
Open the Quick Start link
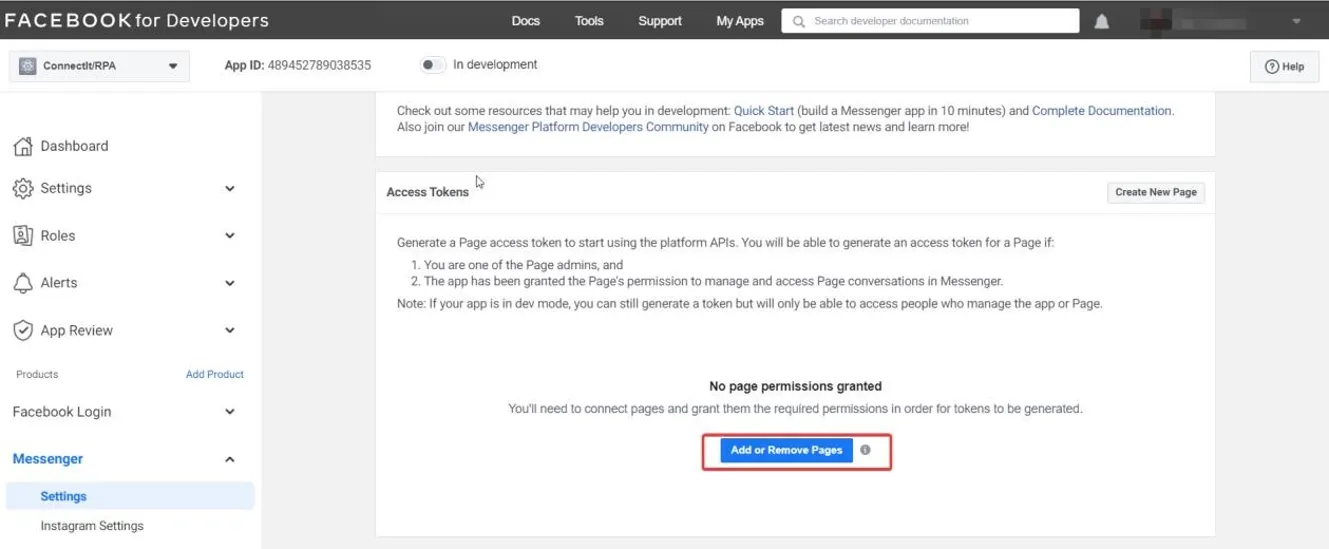coord(763,111)
